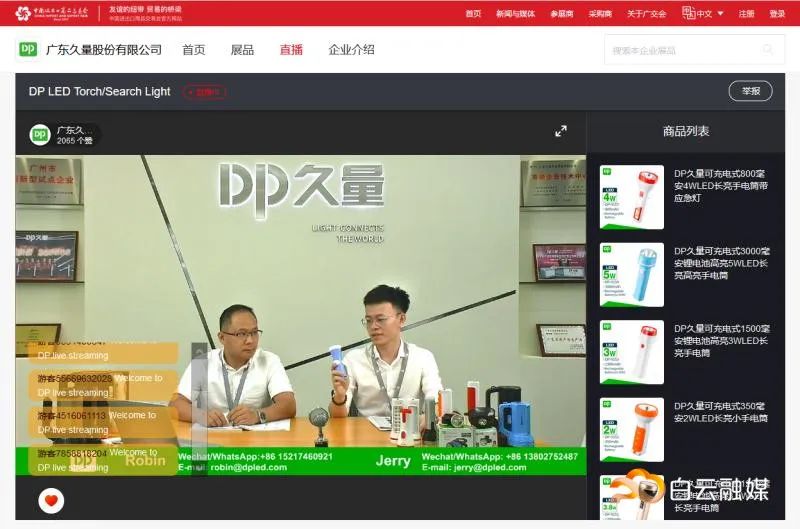Open the 企业介绍 tab
800x529 pixels.
[351, 50]
